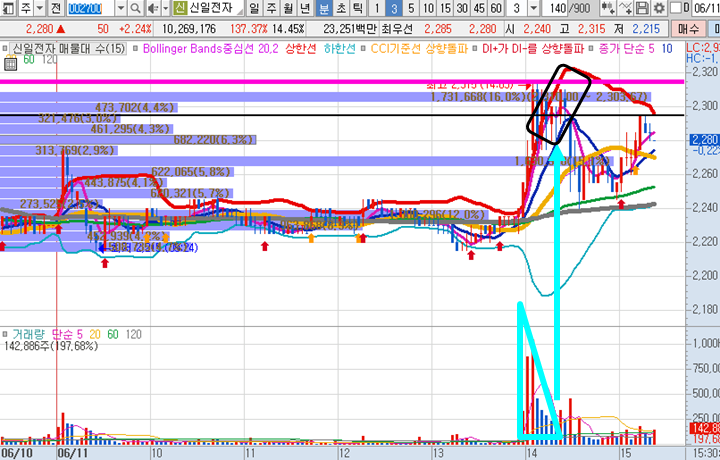Click the bar count field showing 140

pyautogui.click(x=557, y=8)
